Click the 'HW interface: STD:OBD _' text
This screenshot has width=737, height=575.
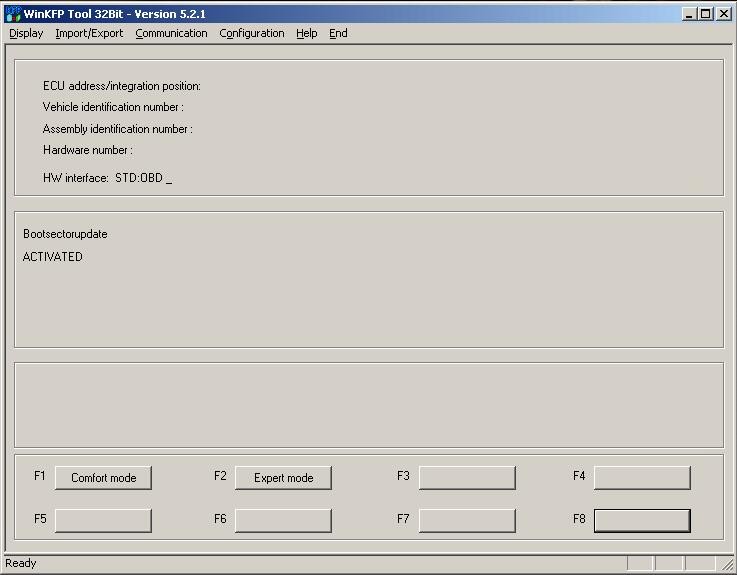click(108, 178)
